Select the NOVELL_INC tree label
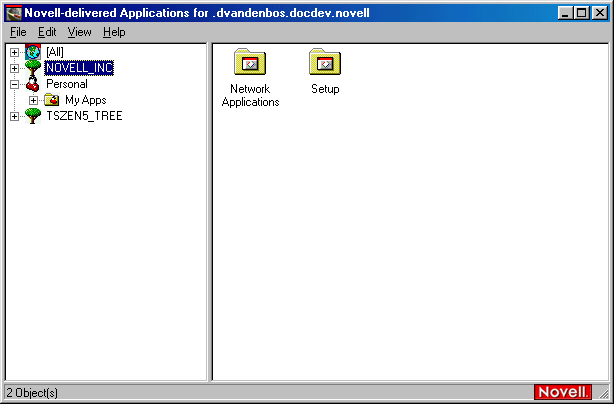This screenshot has width=614, height=404. (79, 68)
